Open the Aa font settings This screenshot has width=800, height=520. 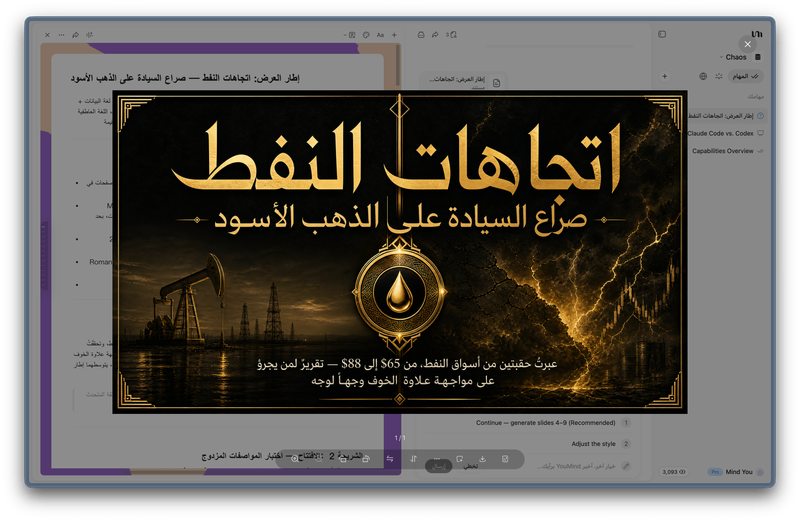380,35
